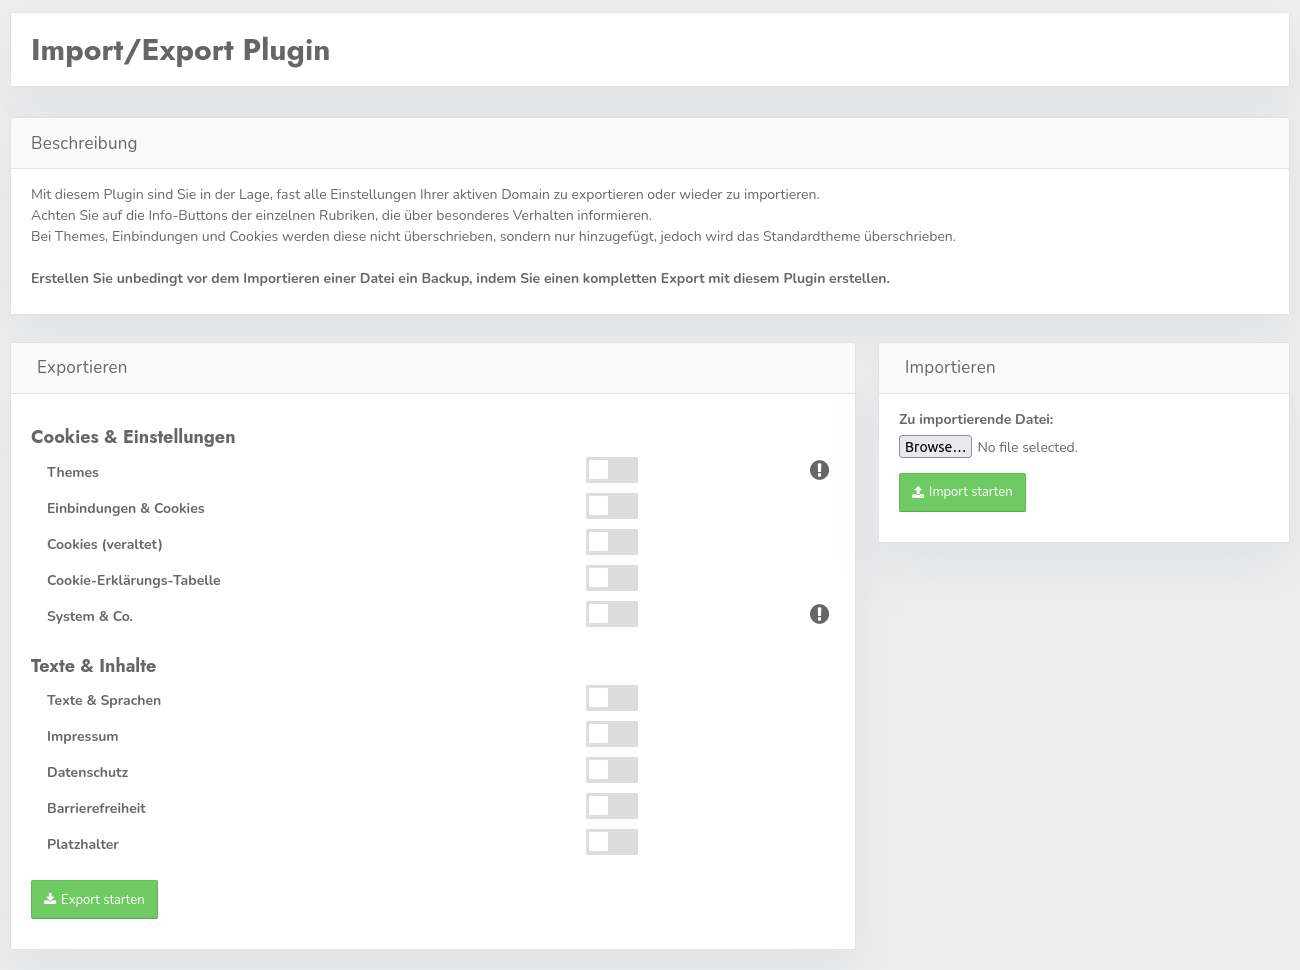Click the info icon next to System & Co.
The height and width of the screenshot is (970, 1300).
tap(819, 614)
